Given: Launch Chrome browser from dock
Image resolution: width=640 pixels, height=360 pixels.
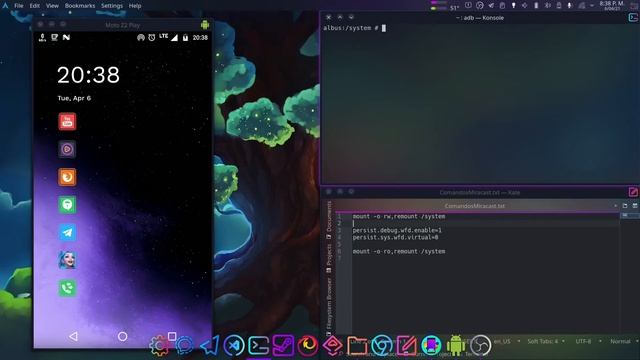Looking at the screenshot, I should coord(382,346).
